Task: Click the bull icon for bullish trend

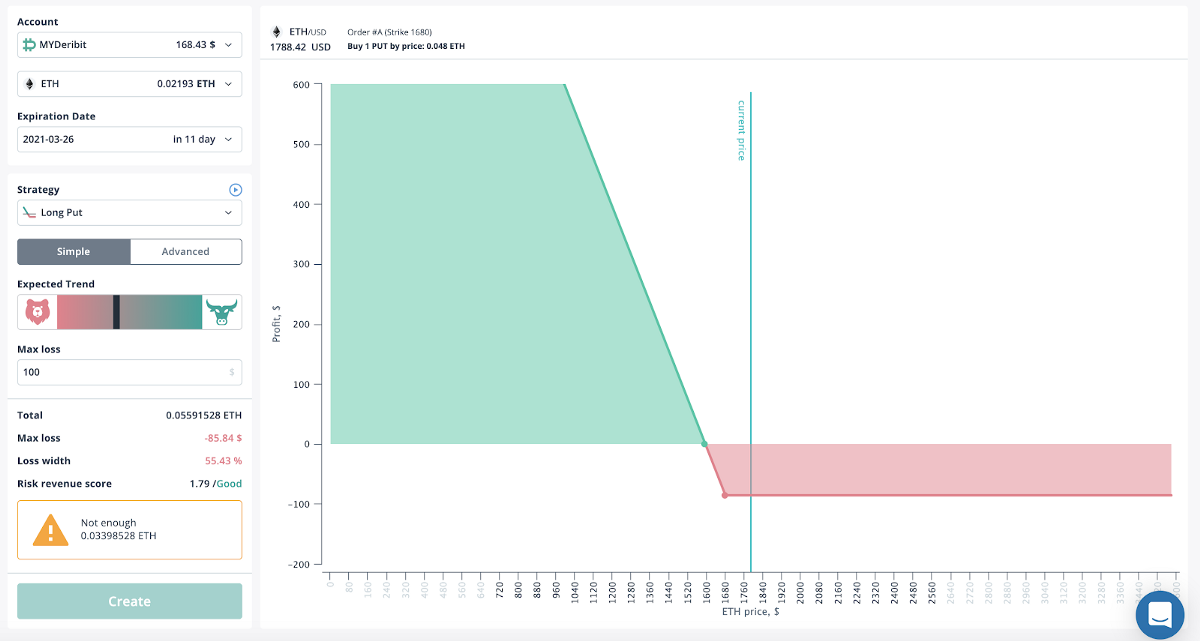Action: pos(222,313)
